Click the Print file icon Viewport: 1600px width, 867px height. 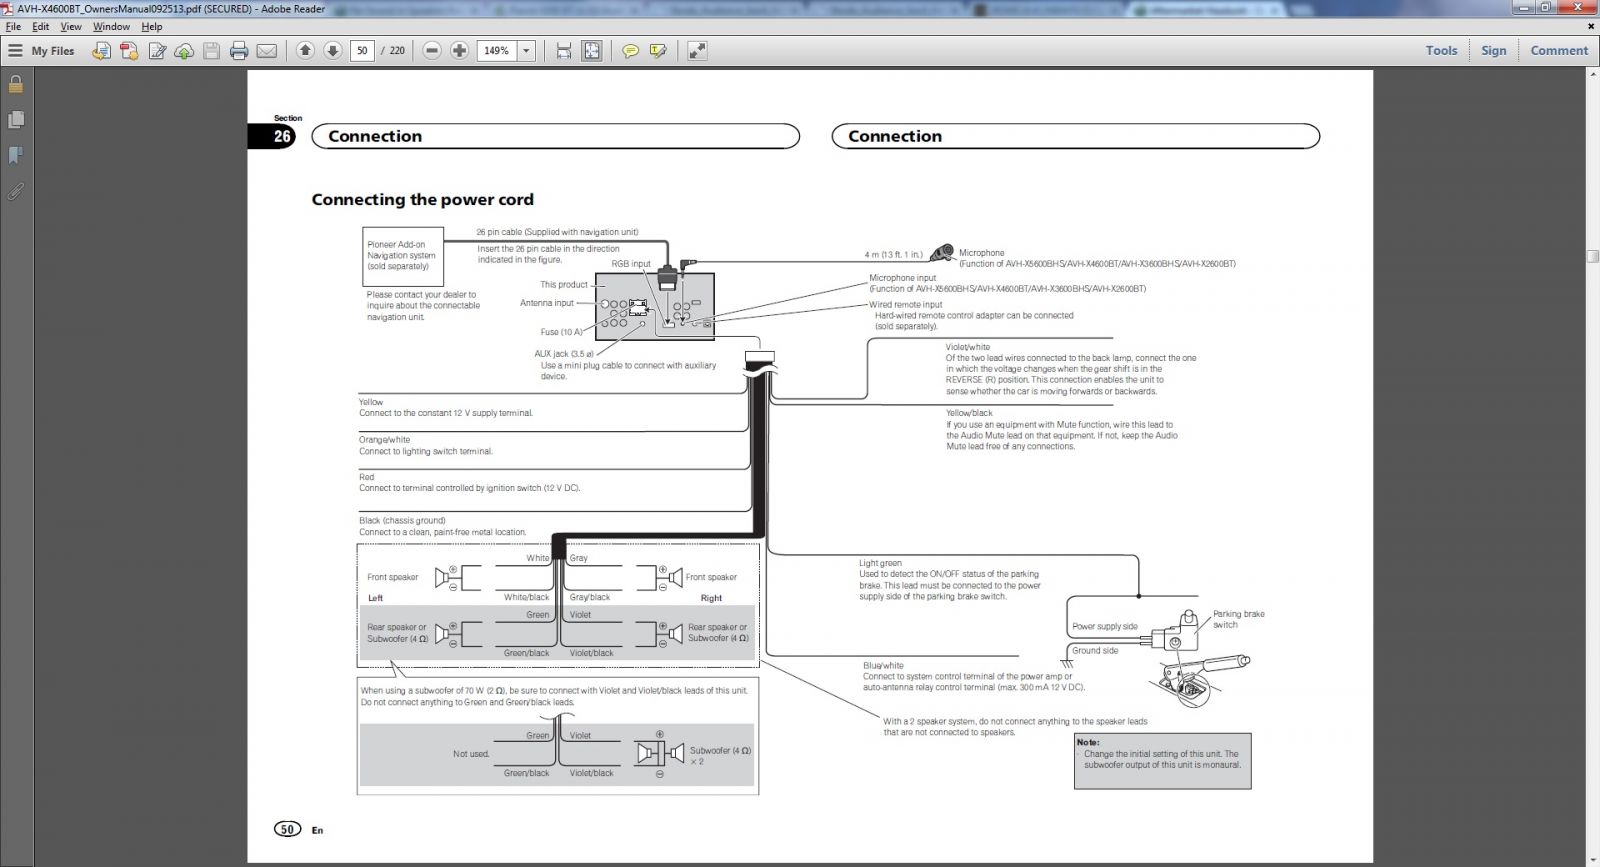point(239,51)
